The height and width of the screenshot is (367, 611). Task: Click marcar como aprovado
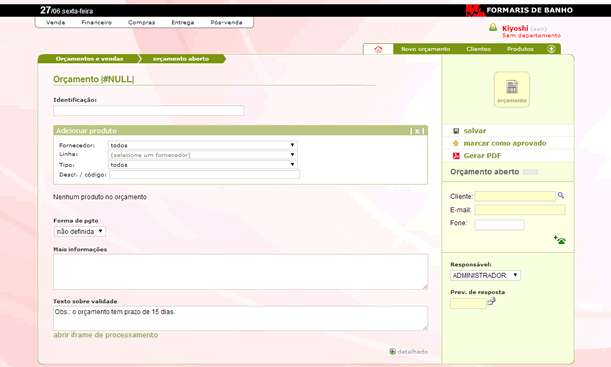tap(505, 143)
